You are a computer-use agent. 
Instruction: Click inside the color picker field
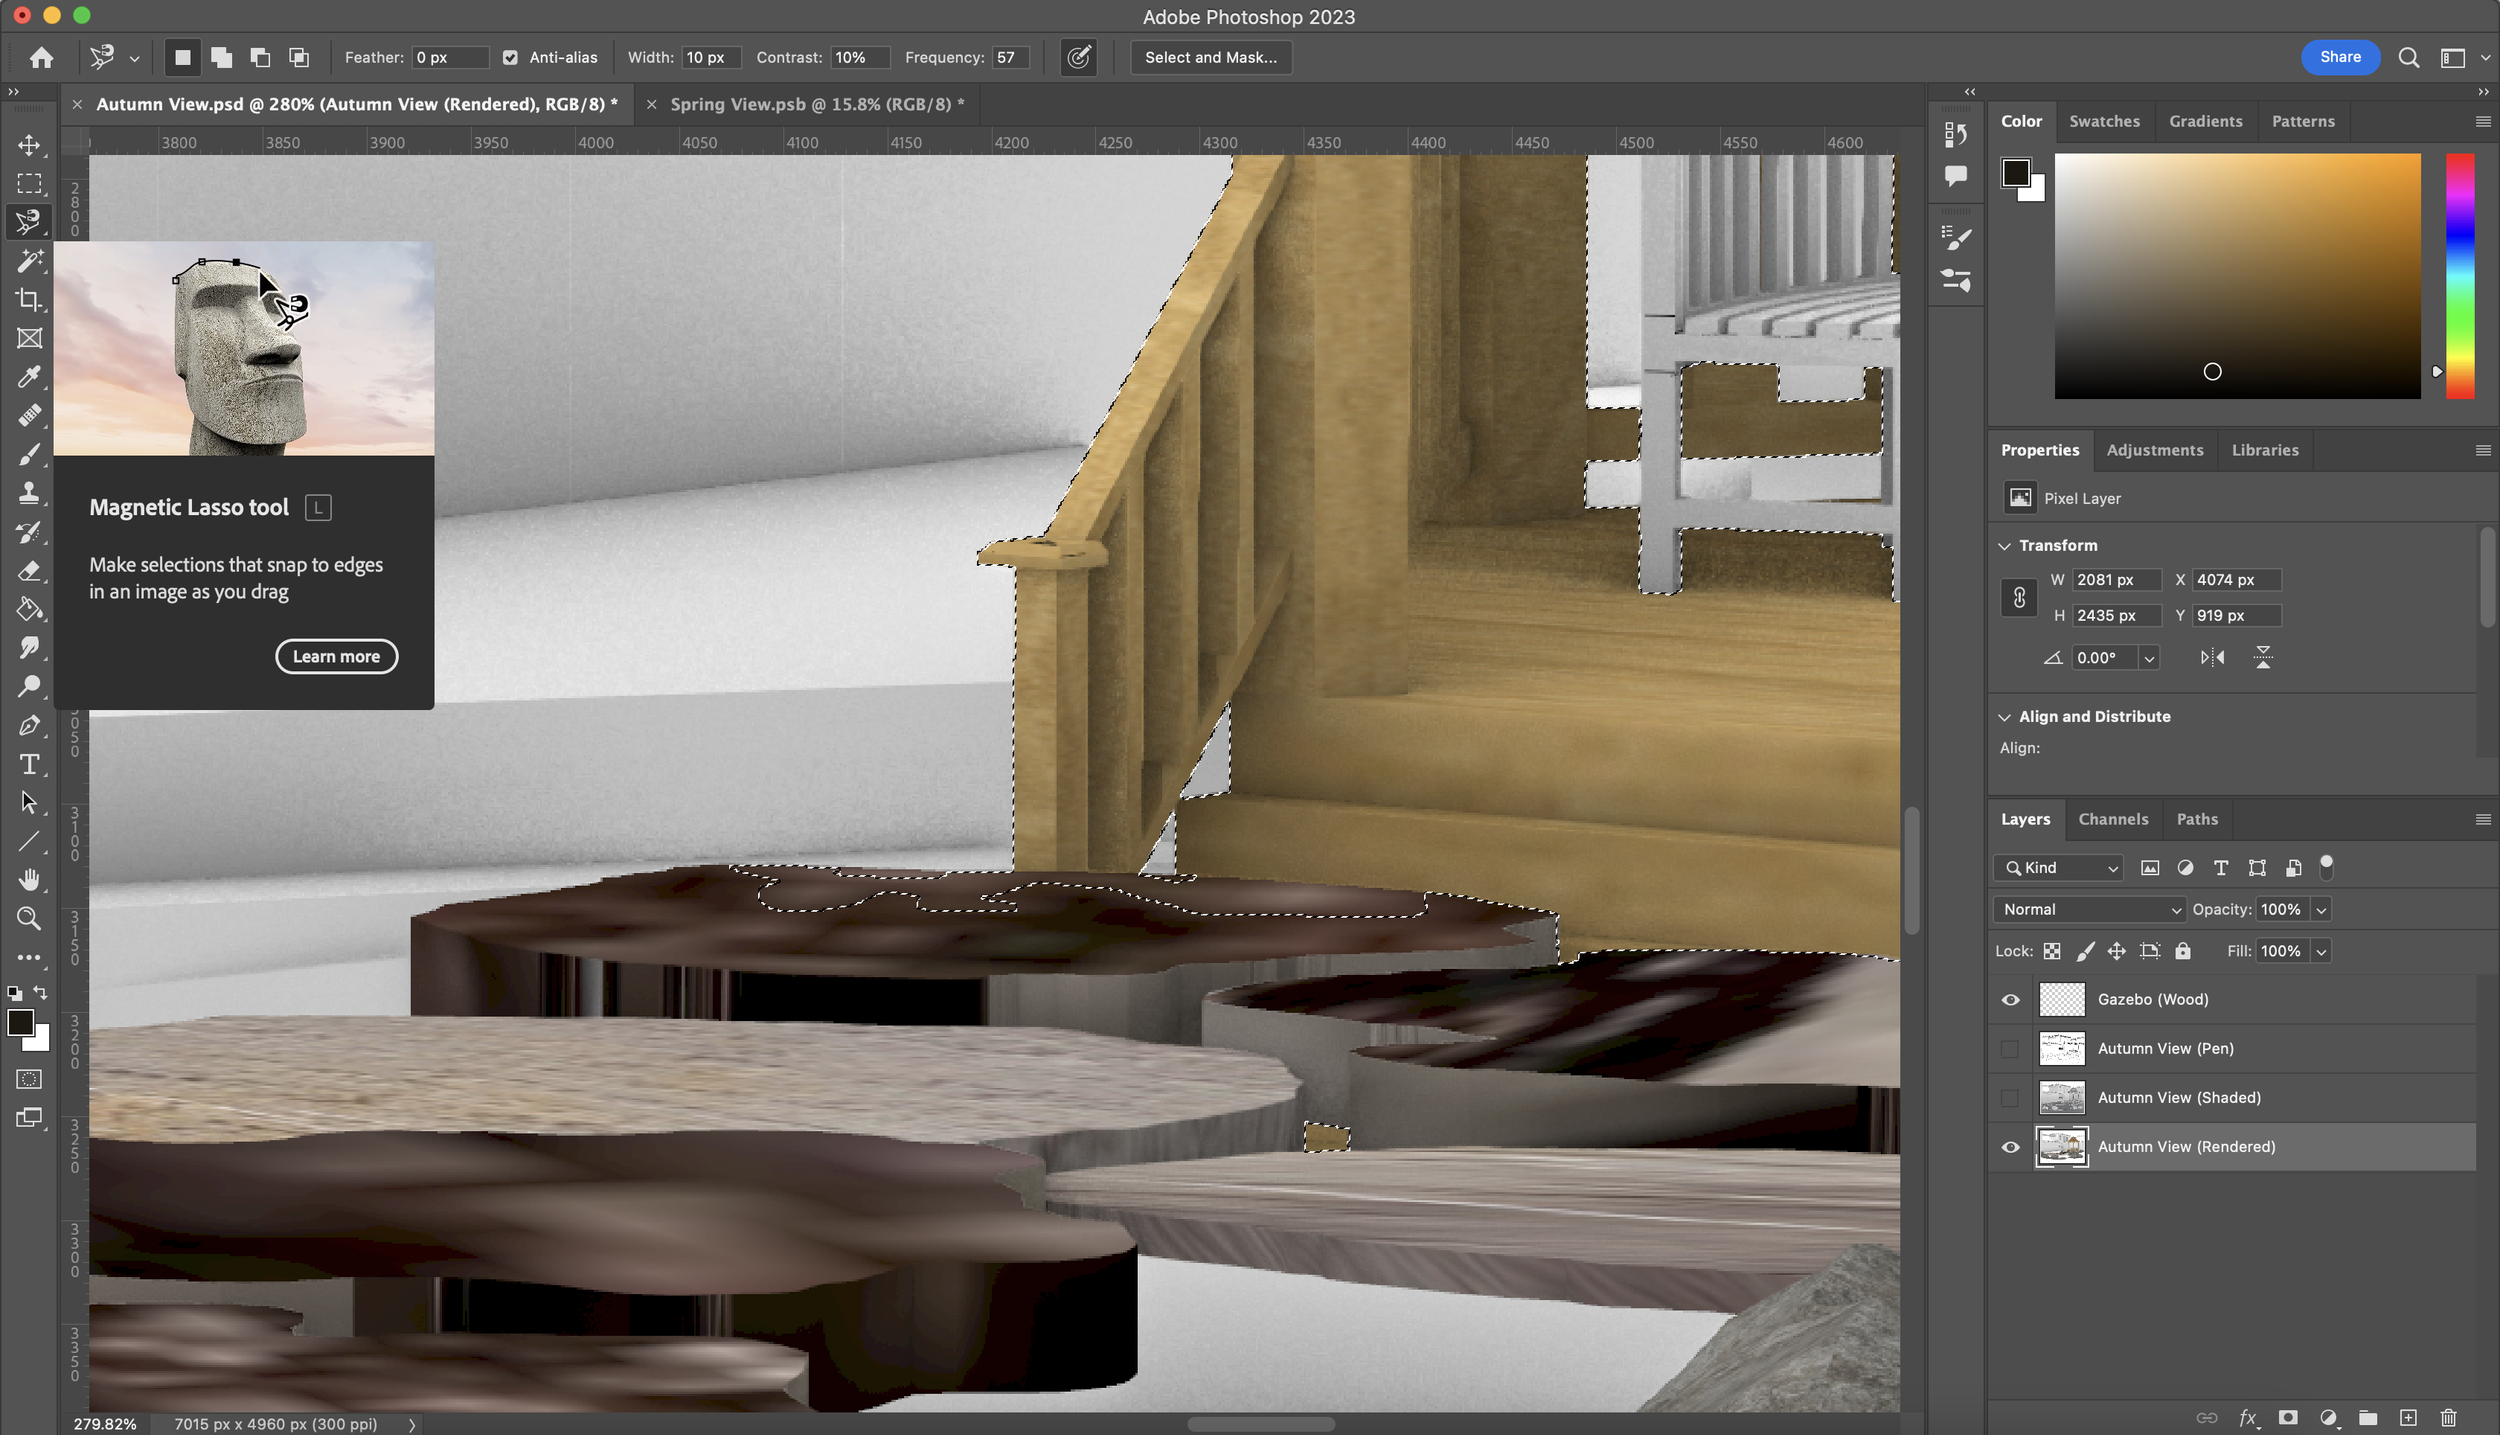point(2237,276)
